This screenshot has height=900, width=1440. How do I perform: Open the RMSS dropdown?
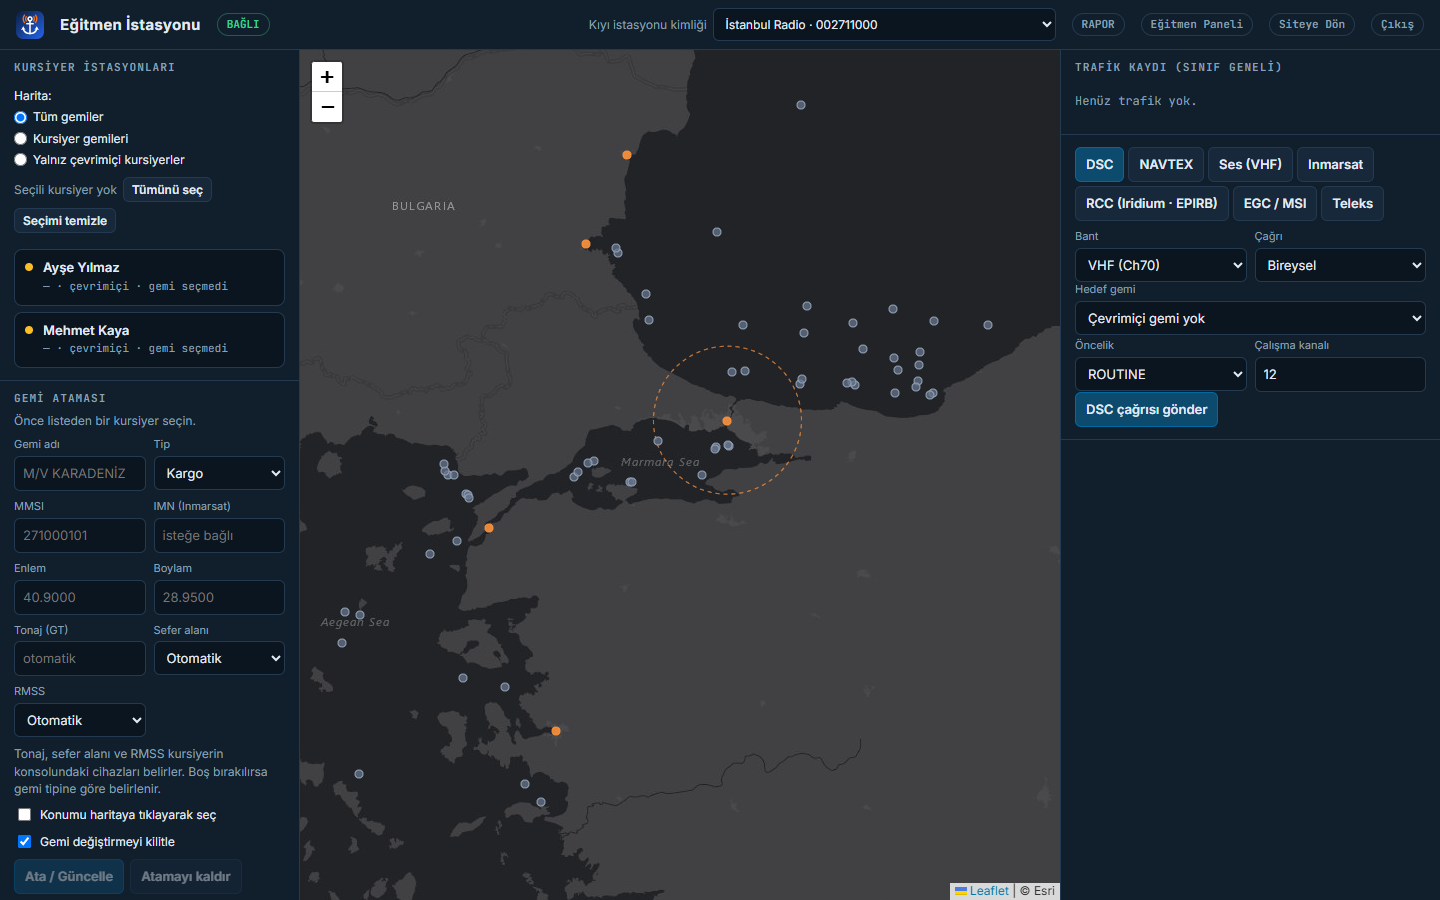coord(80,721)
